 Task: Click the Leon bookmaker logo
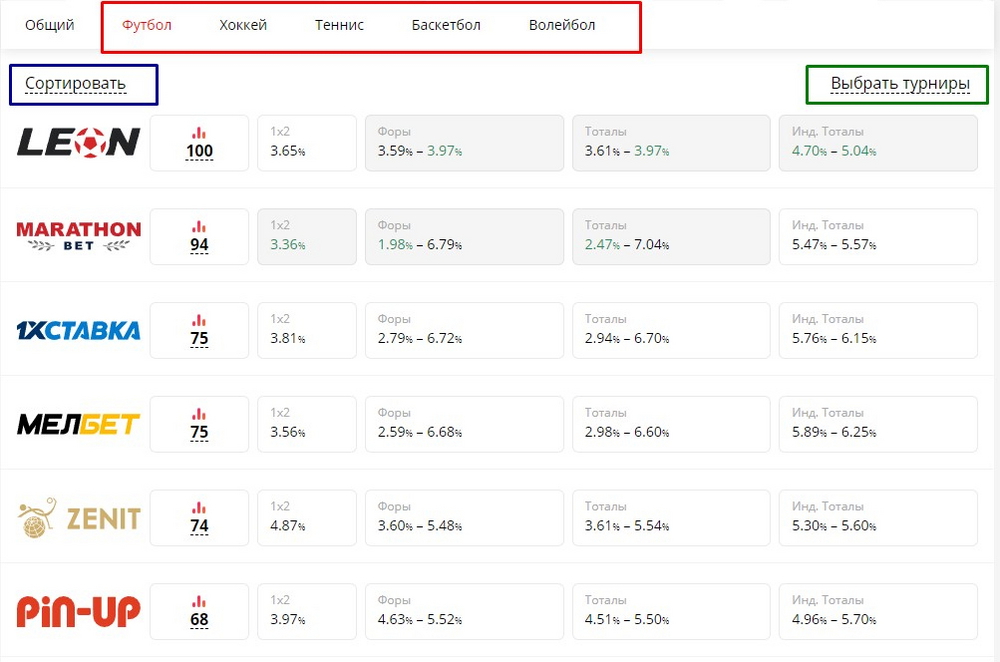[78, 143]
